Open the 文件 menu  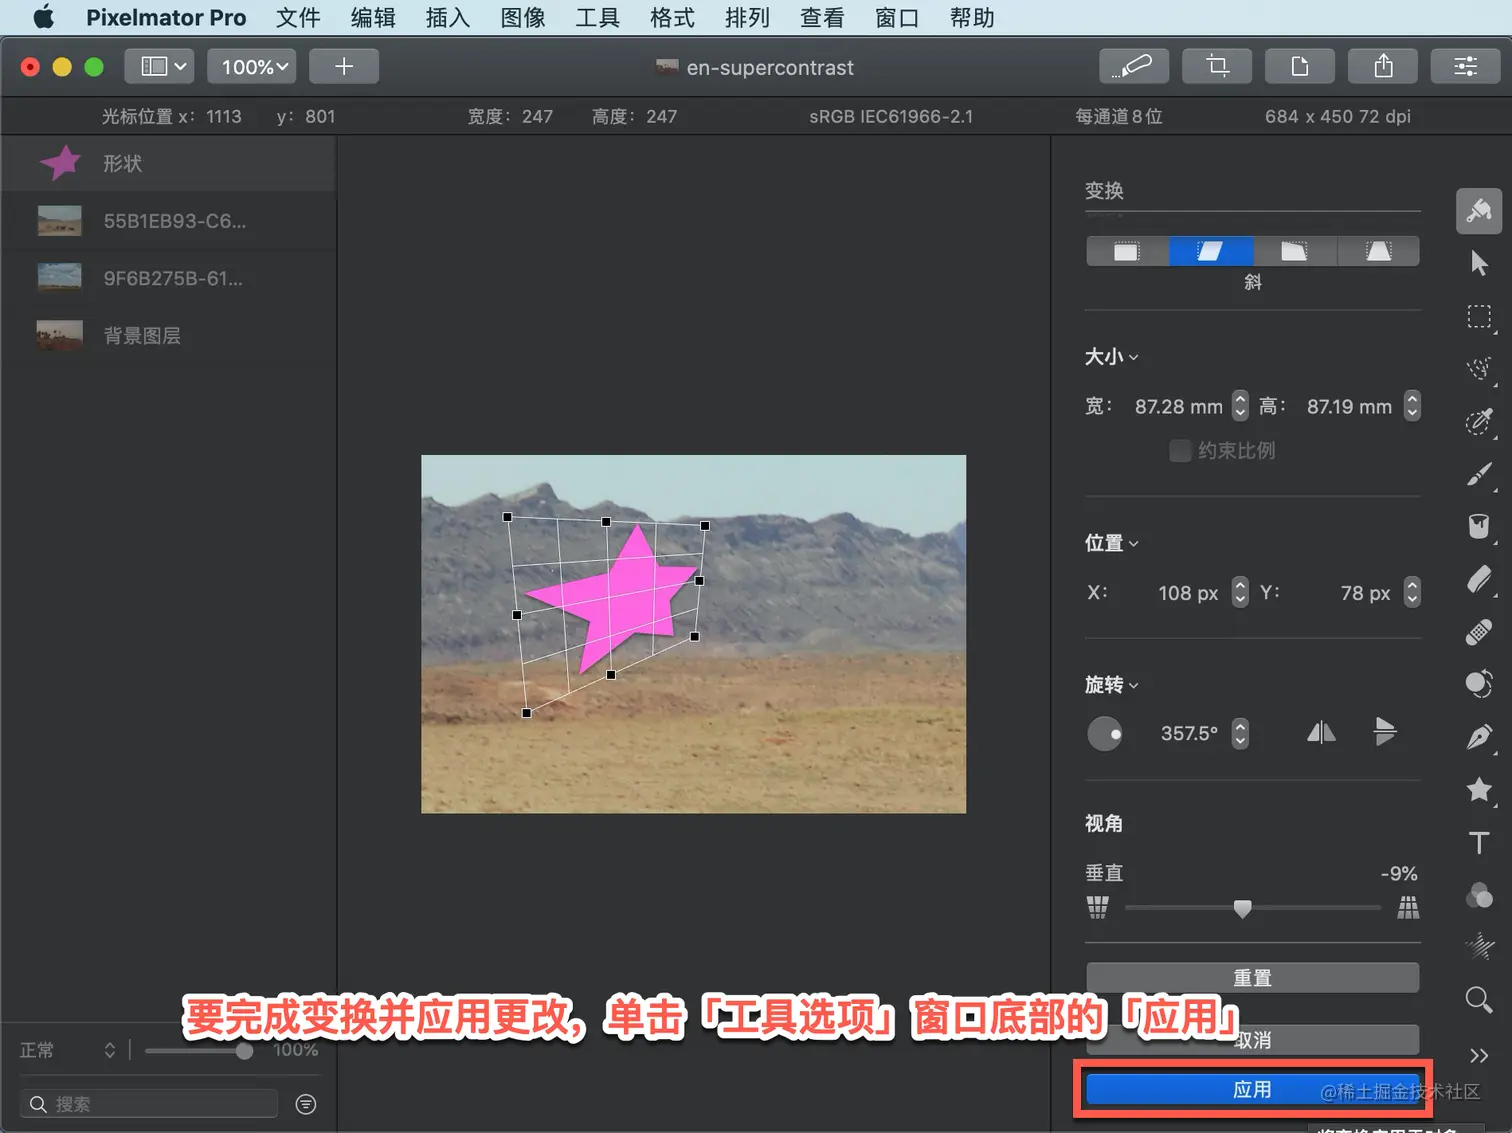(298, 18)
